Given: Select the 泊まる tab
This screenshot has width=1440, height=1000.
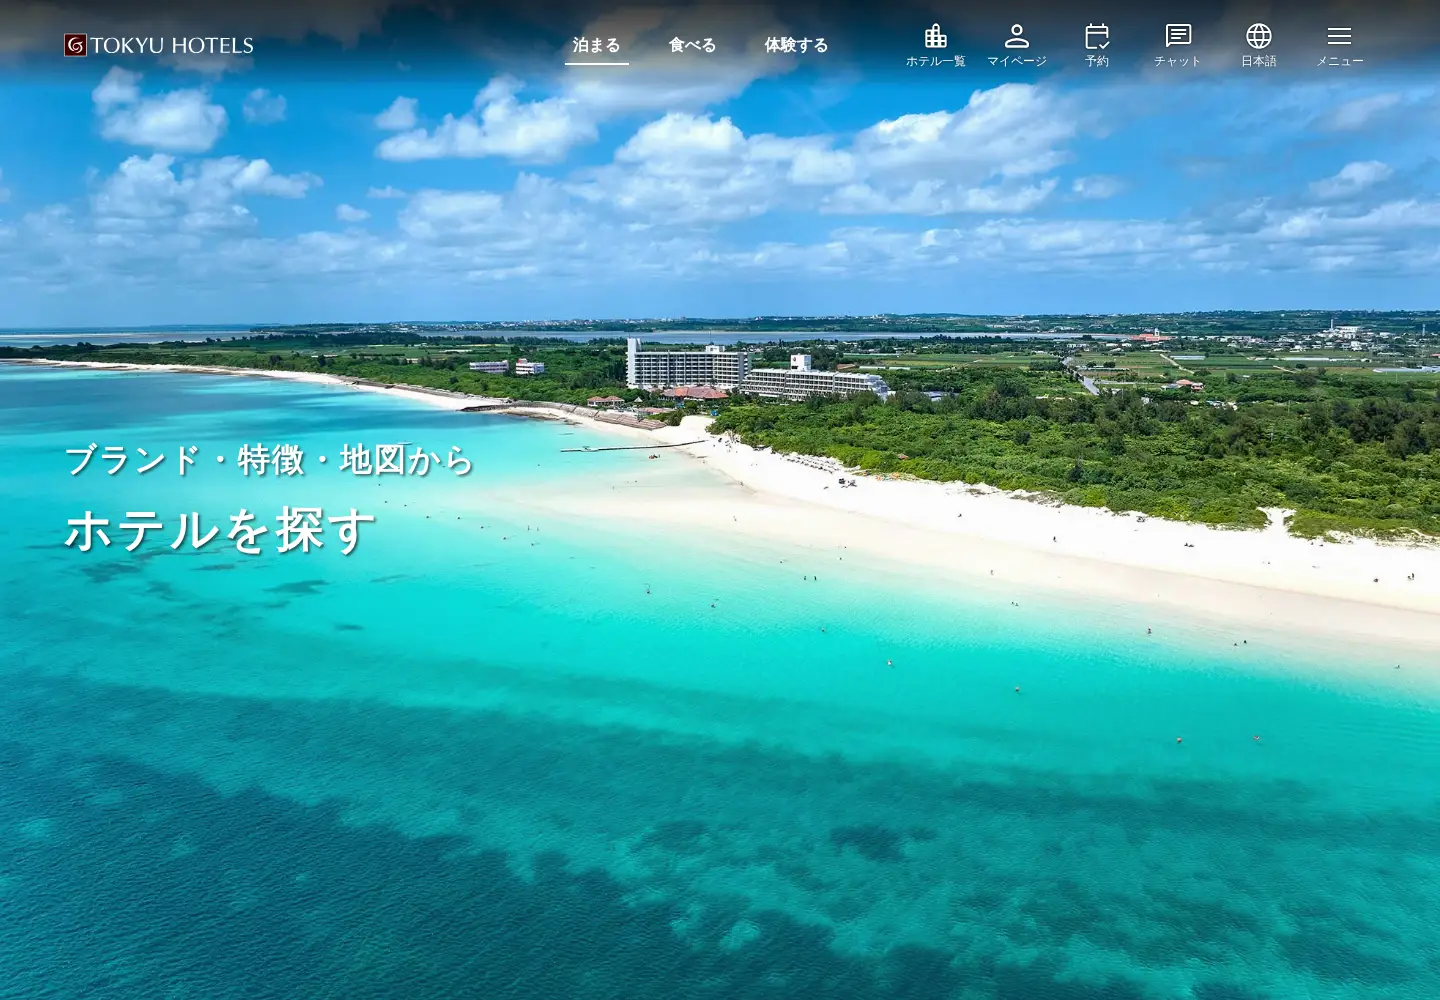Looking at the screenshot, I should coord(597,45).
